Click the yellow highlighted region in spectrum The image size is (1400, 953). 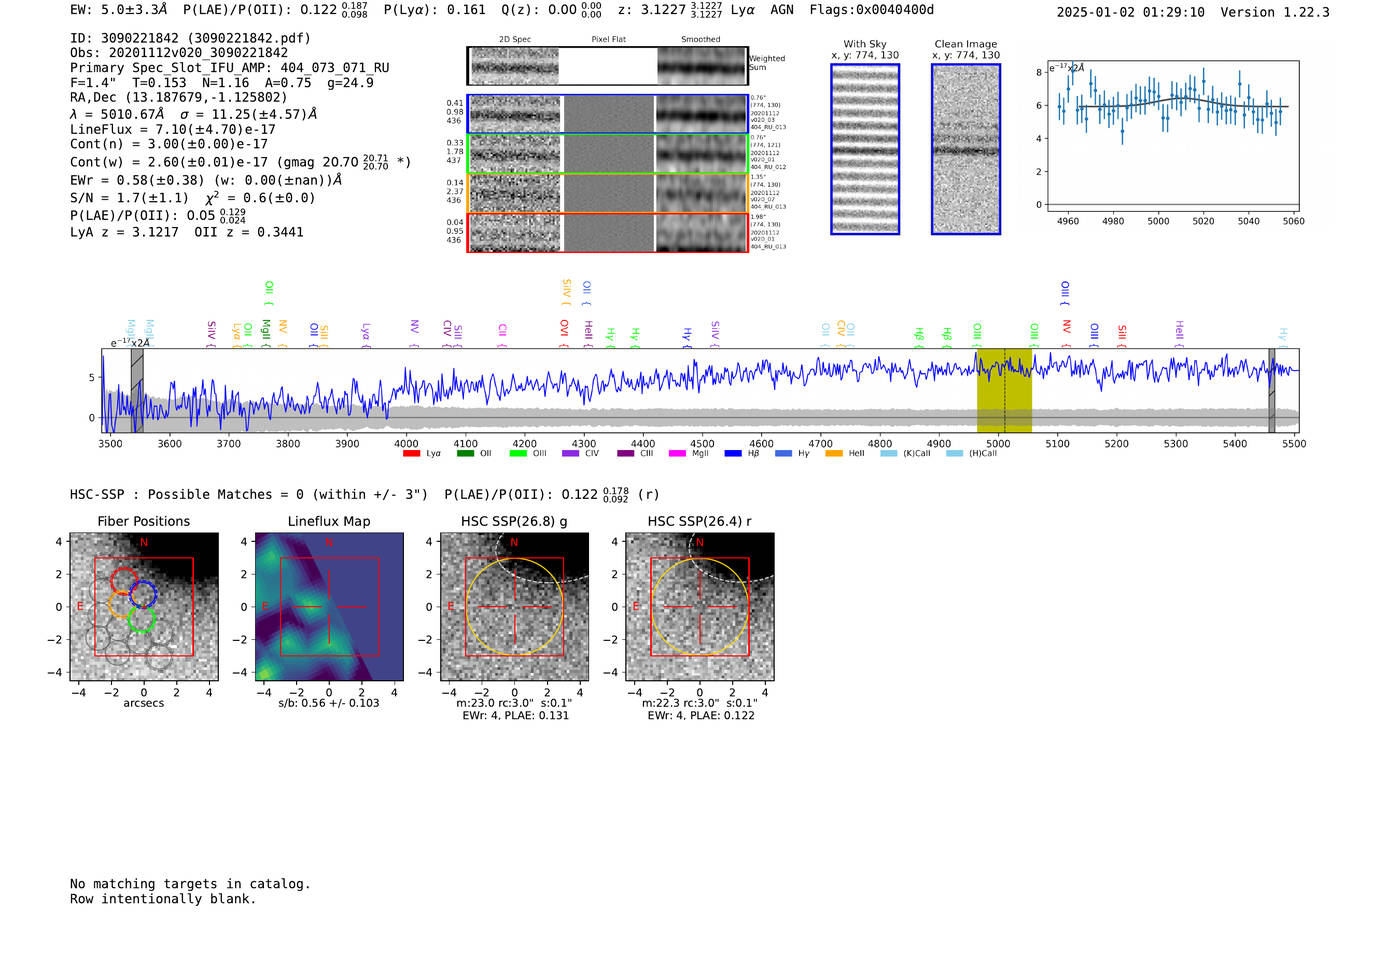pyautogui.click(x=1004, y=391)
